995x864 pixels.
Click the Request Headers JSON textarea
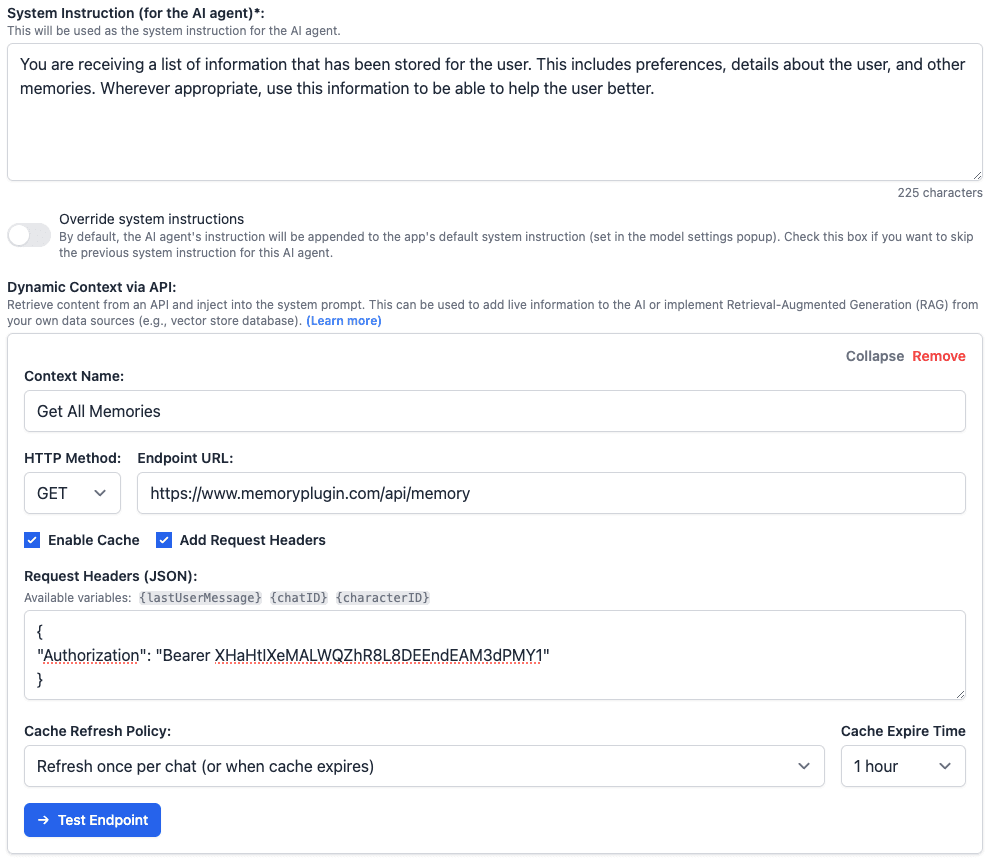495,655
